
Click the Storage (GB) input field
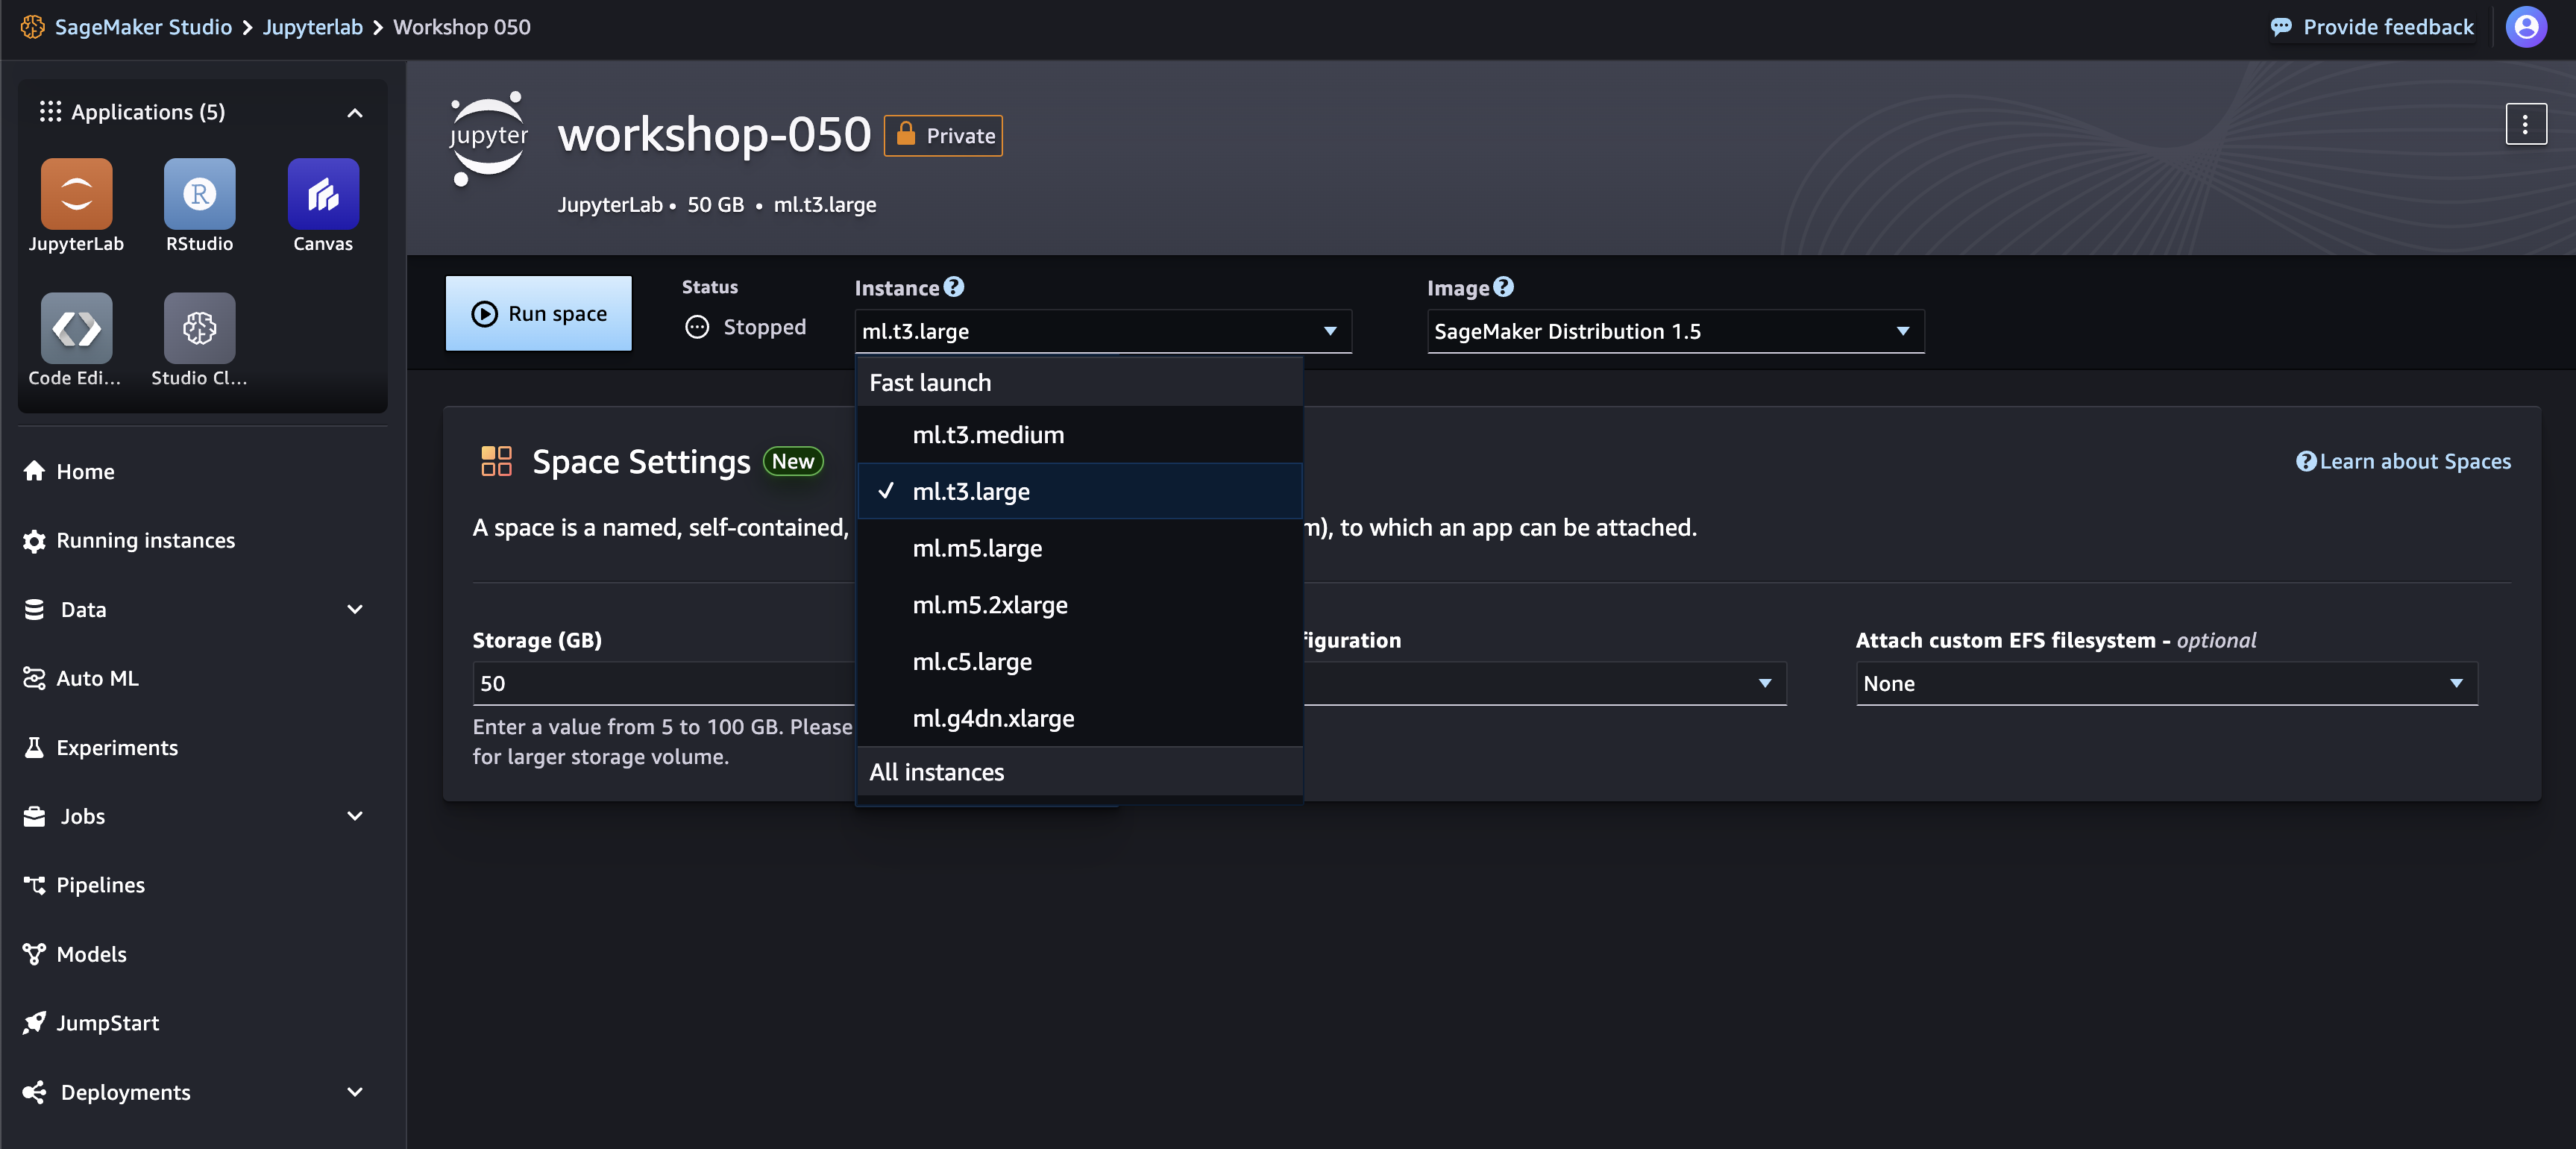[x=663, y=684]
